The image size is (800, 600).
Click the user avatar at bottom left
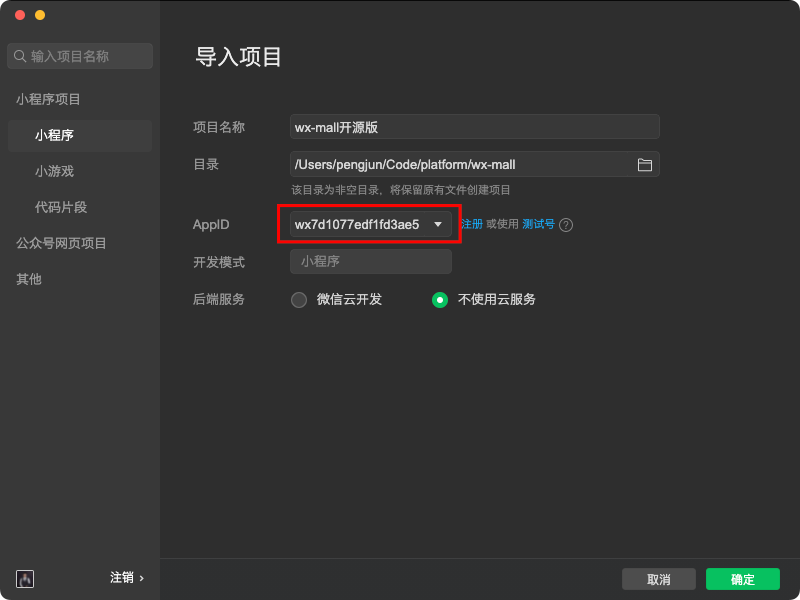point(25,579)
